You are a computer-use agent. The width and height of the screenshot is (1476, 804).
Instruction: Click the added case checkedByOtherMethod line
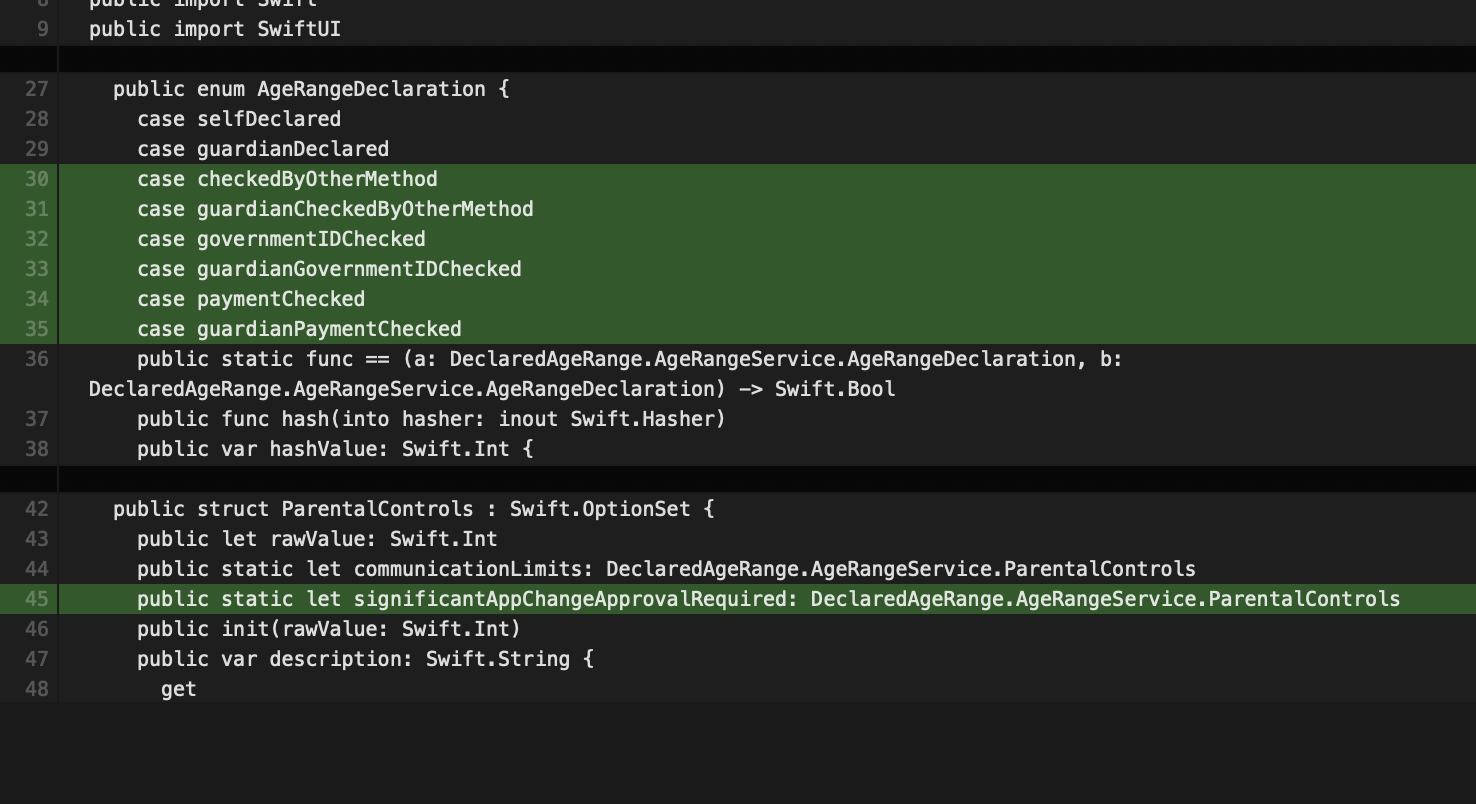point(287,179)
